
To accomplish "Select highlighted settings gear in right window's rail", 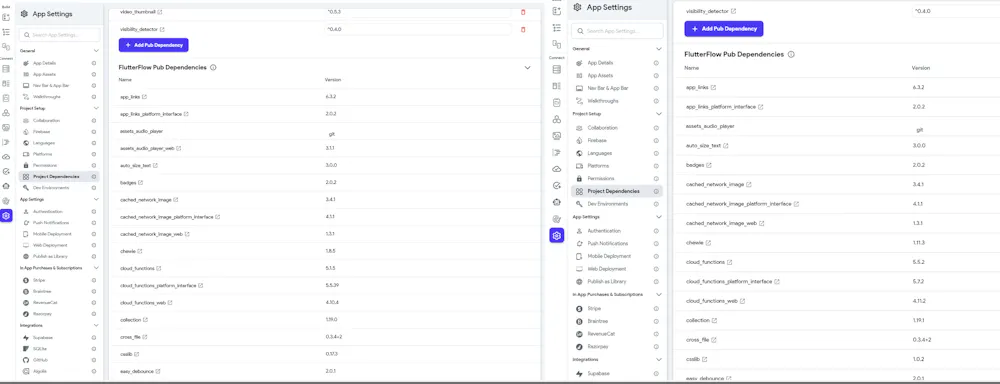I will [x=557, y=235].
